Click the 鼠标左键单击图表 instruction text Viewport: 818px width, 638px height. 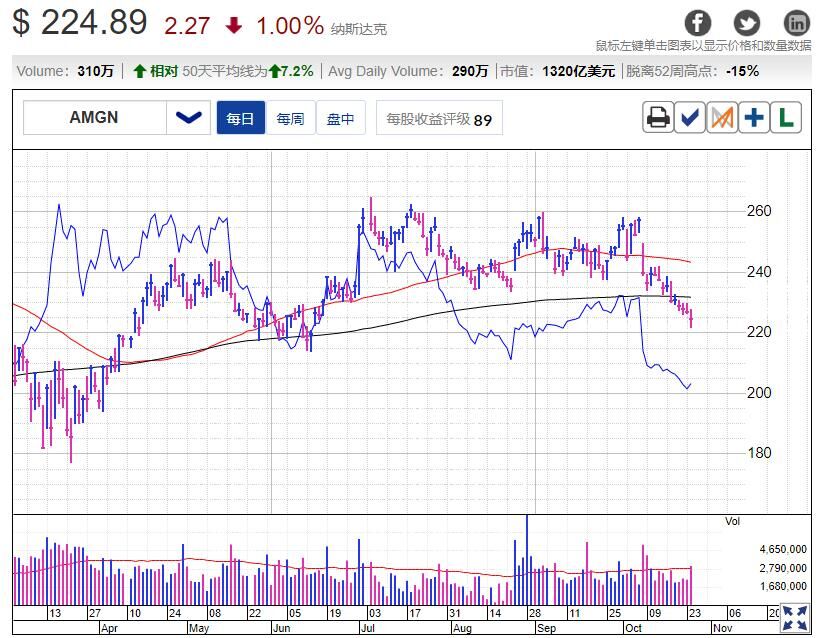703,46
